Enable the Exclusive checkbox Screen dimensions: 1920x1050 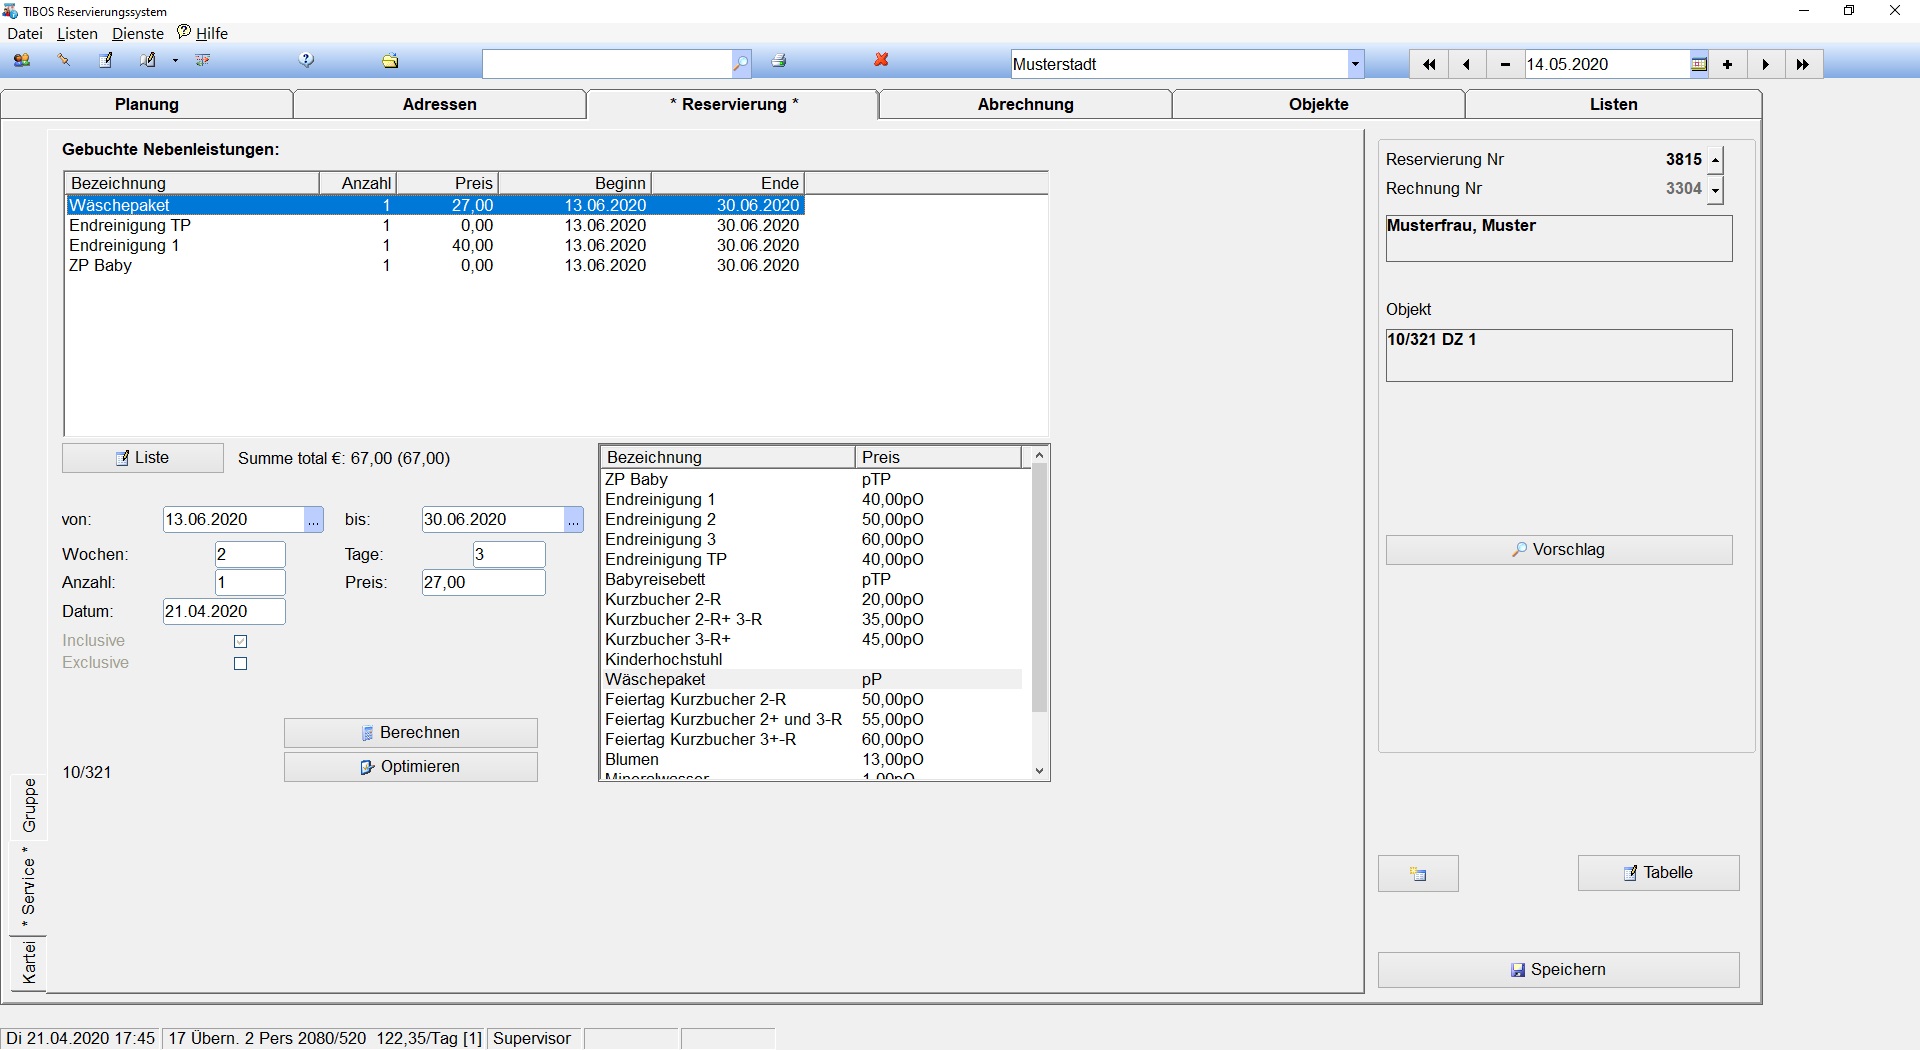point(240,664)
